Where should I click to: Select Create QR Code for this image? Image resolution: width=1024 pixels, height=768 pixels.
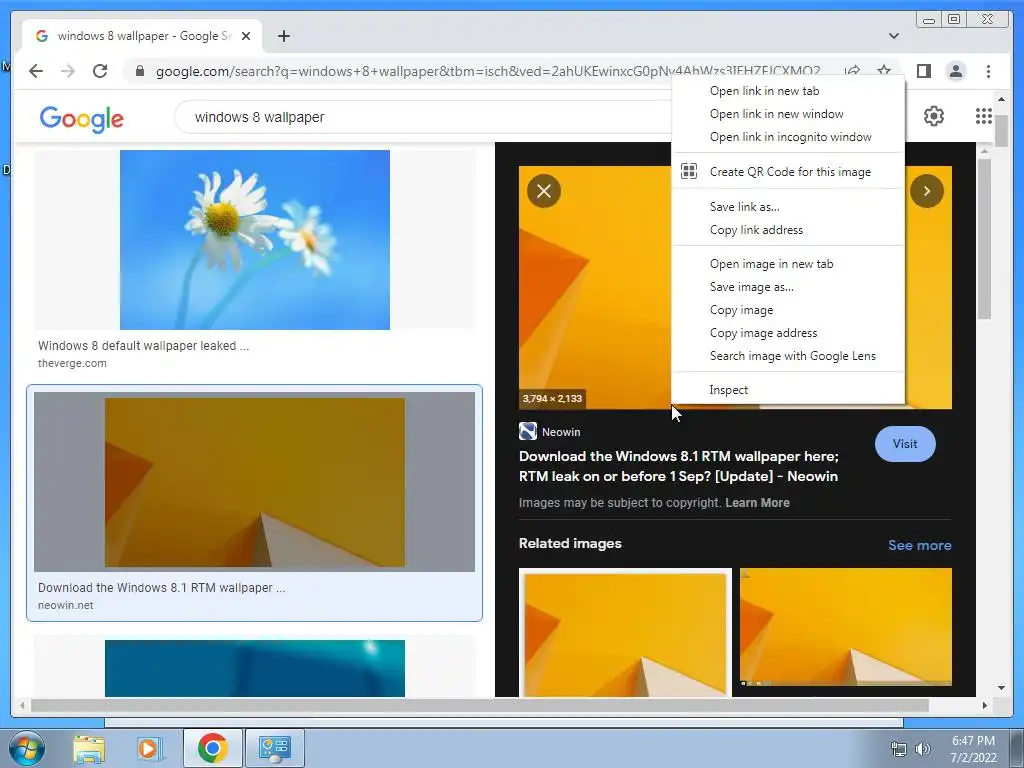[x=788, y=172]
